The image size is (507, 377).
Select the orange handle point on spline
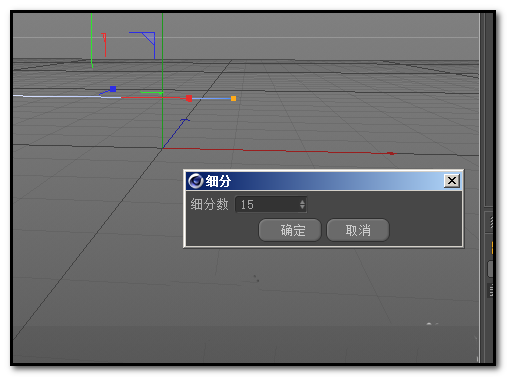tap(233, 98)
